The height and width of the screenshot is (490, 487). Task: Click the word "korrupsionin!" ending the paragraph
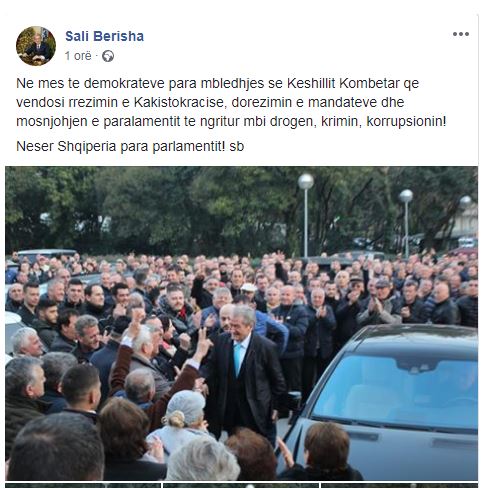click(x=406, y=122)
